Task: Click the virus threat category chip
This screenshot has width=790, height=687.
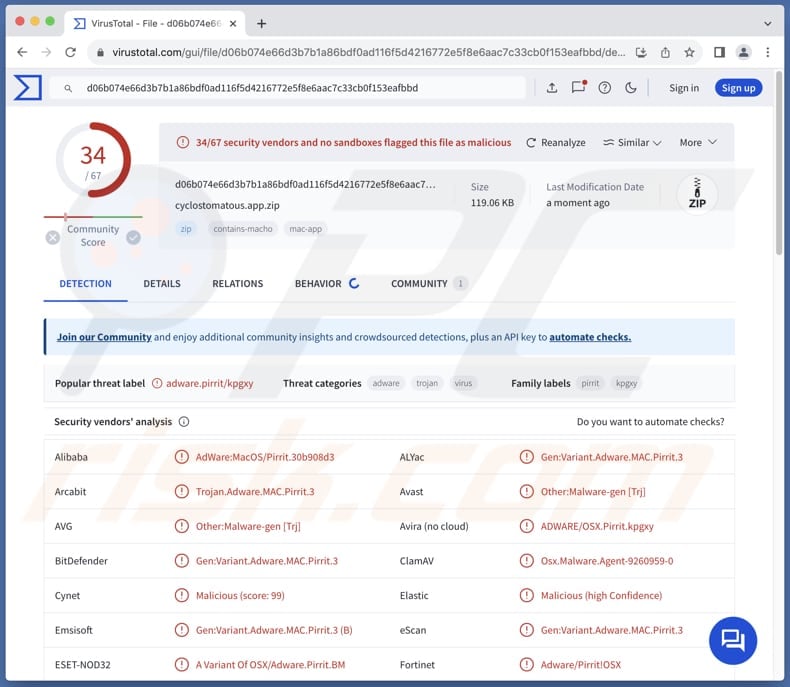Action: click(x=463, y=383)
